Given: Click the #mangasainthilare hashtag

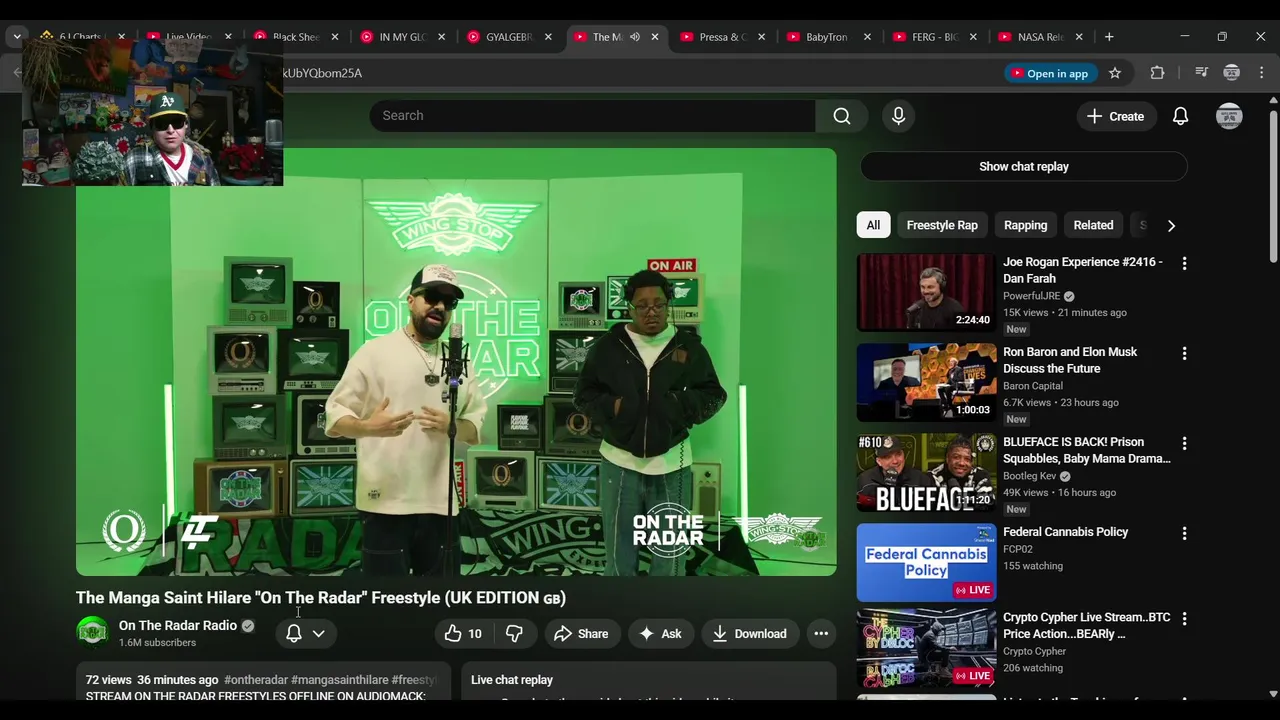Looking at the screenshot, I should pos(339,680).
